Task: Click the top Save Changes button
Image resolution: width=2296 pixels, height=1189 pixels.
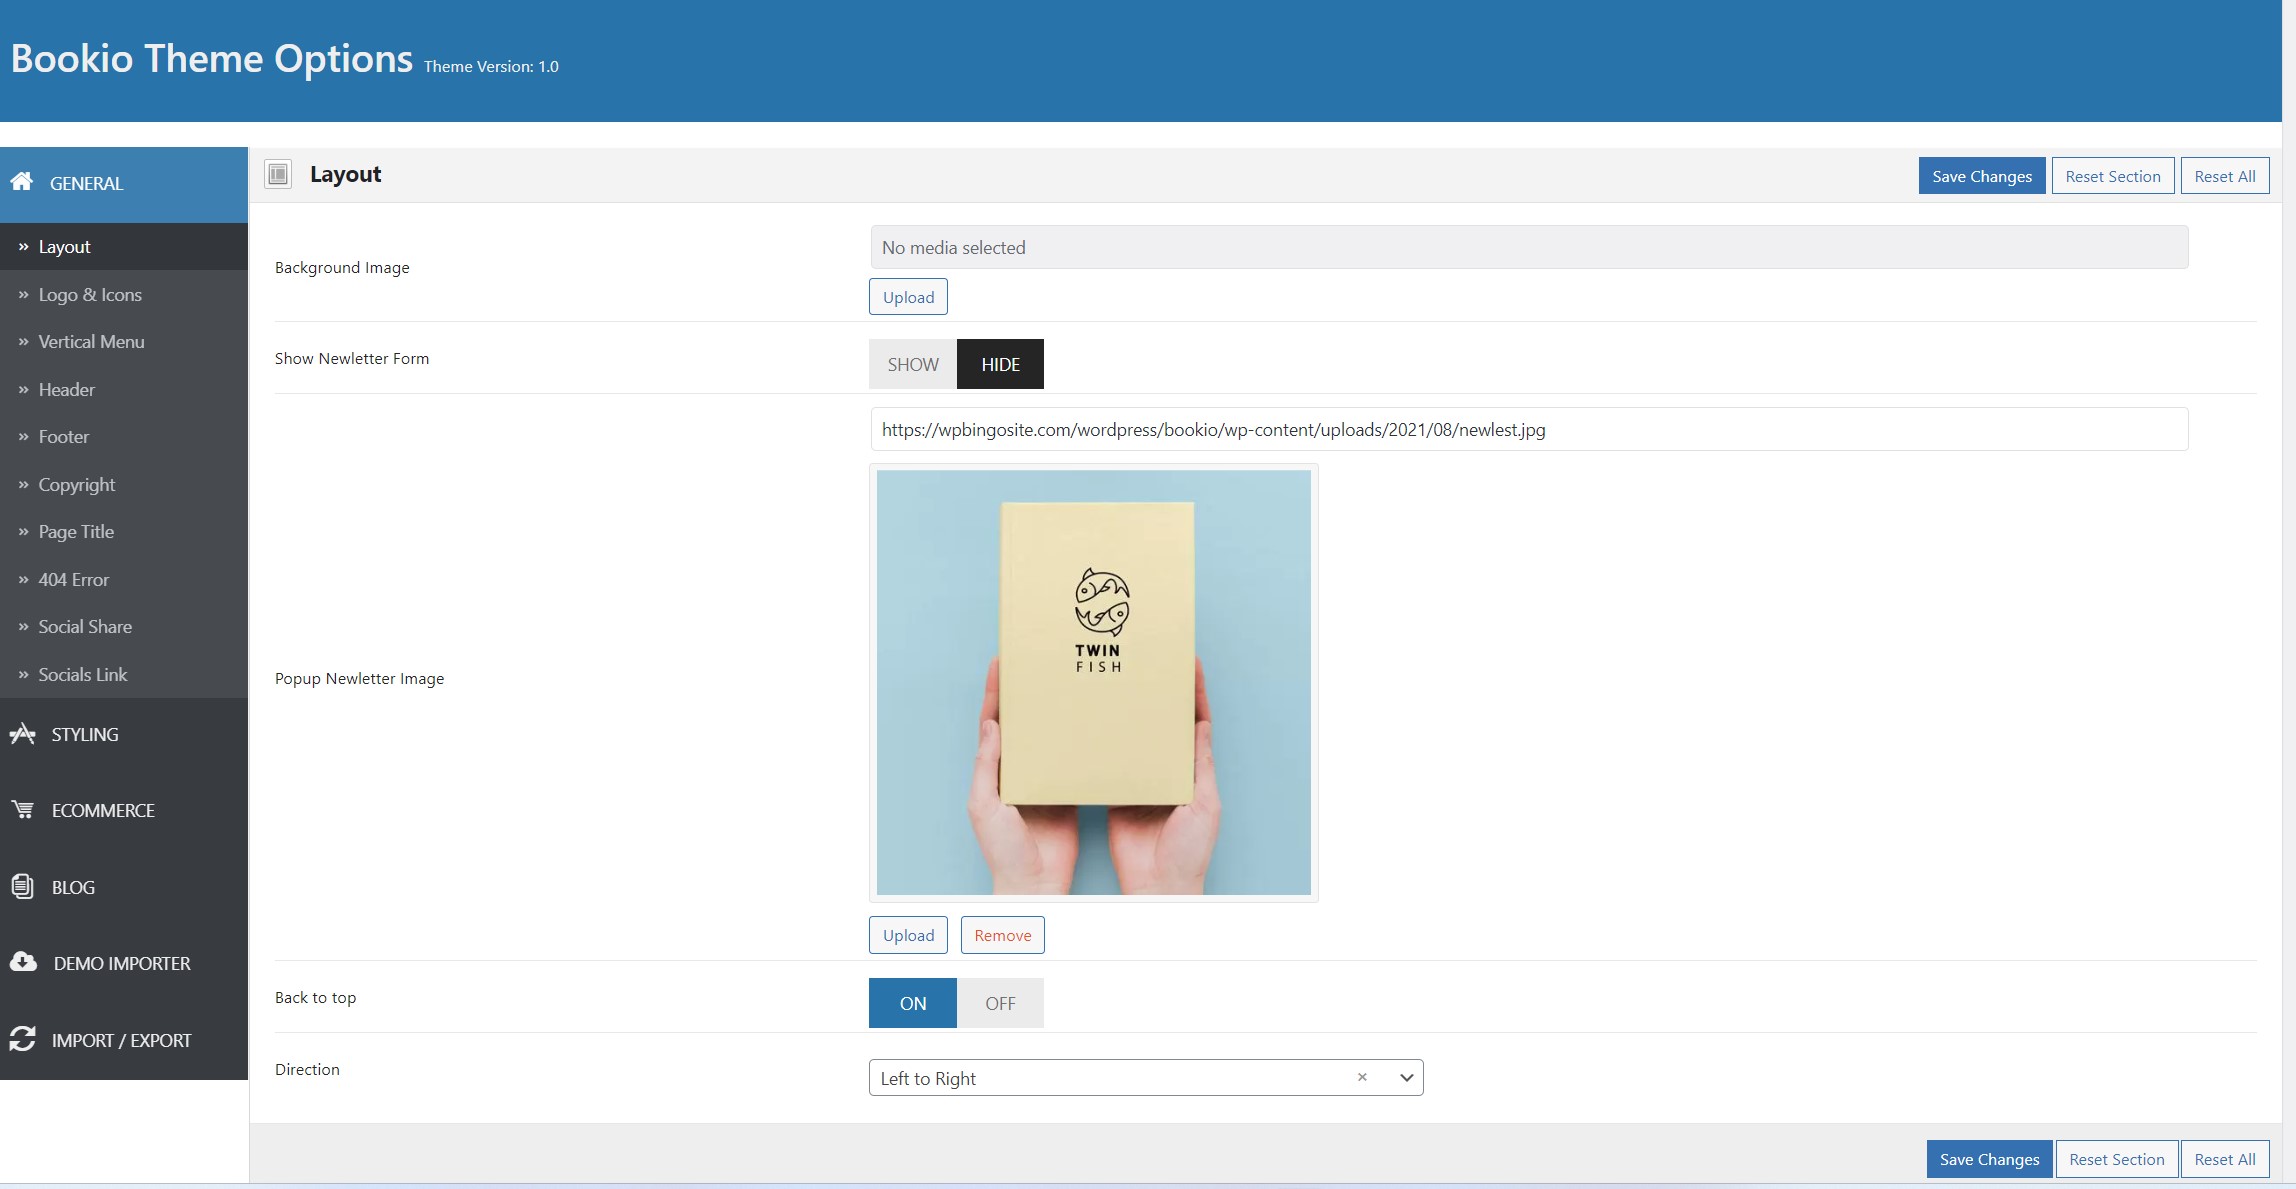Action: pyautogui.click(x=1982, y=176)
